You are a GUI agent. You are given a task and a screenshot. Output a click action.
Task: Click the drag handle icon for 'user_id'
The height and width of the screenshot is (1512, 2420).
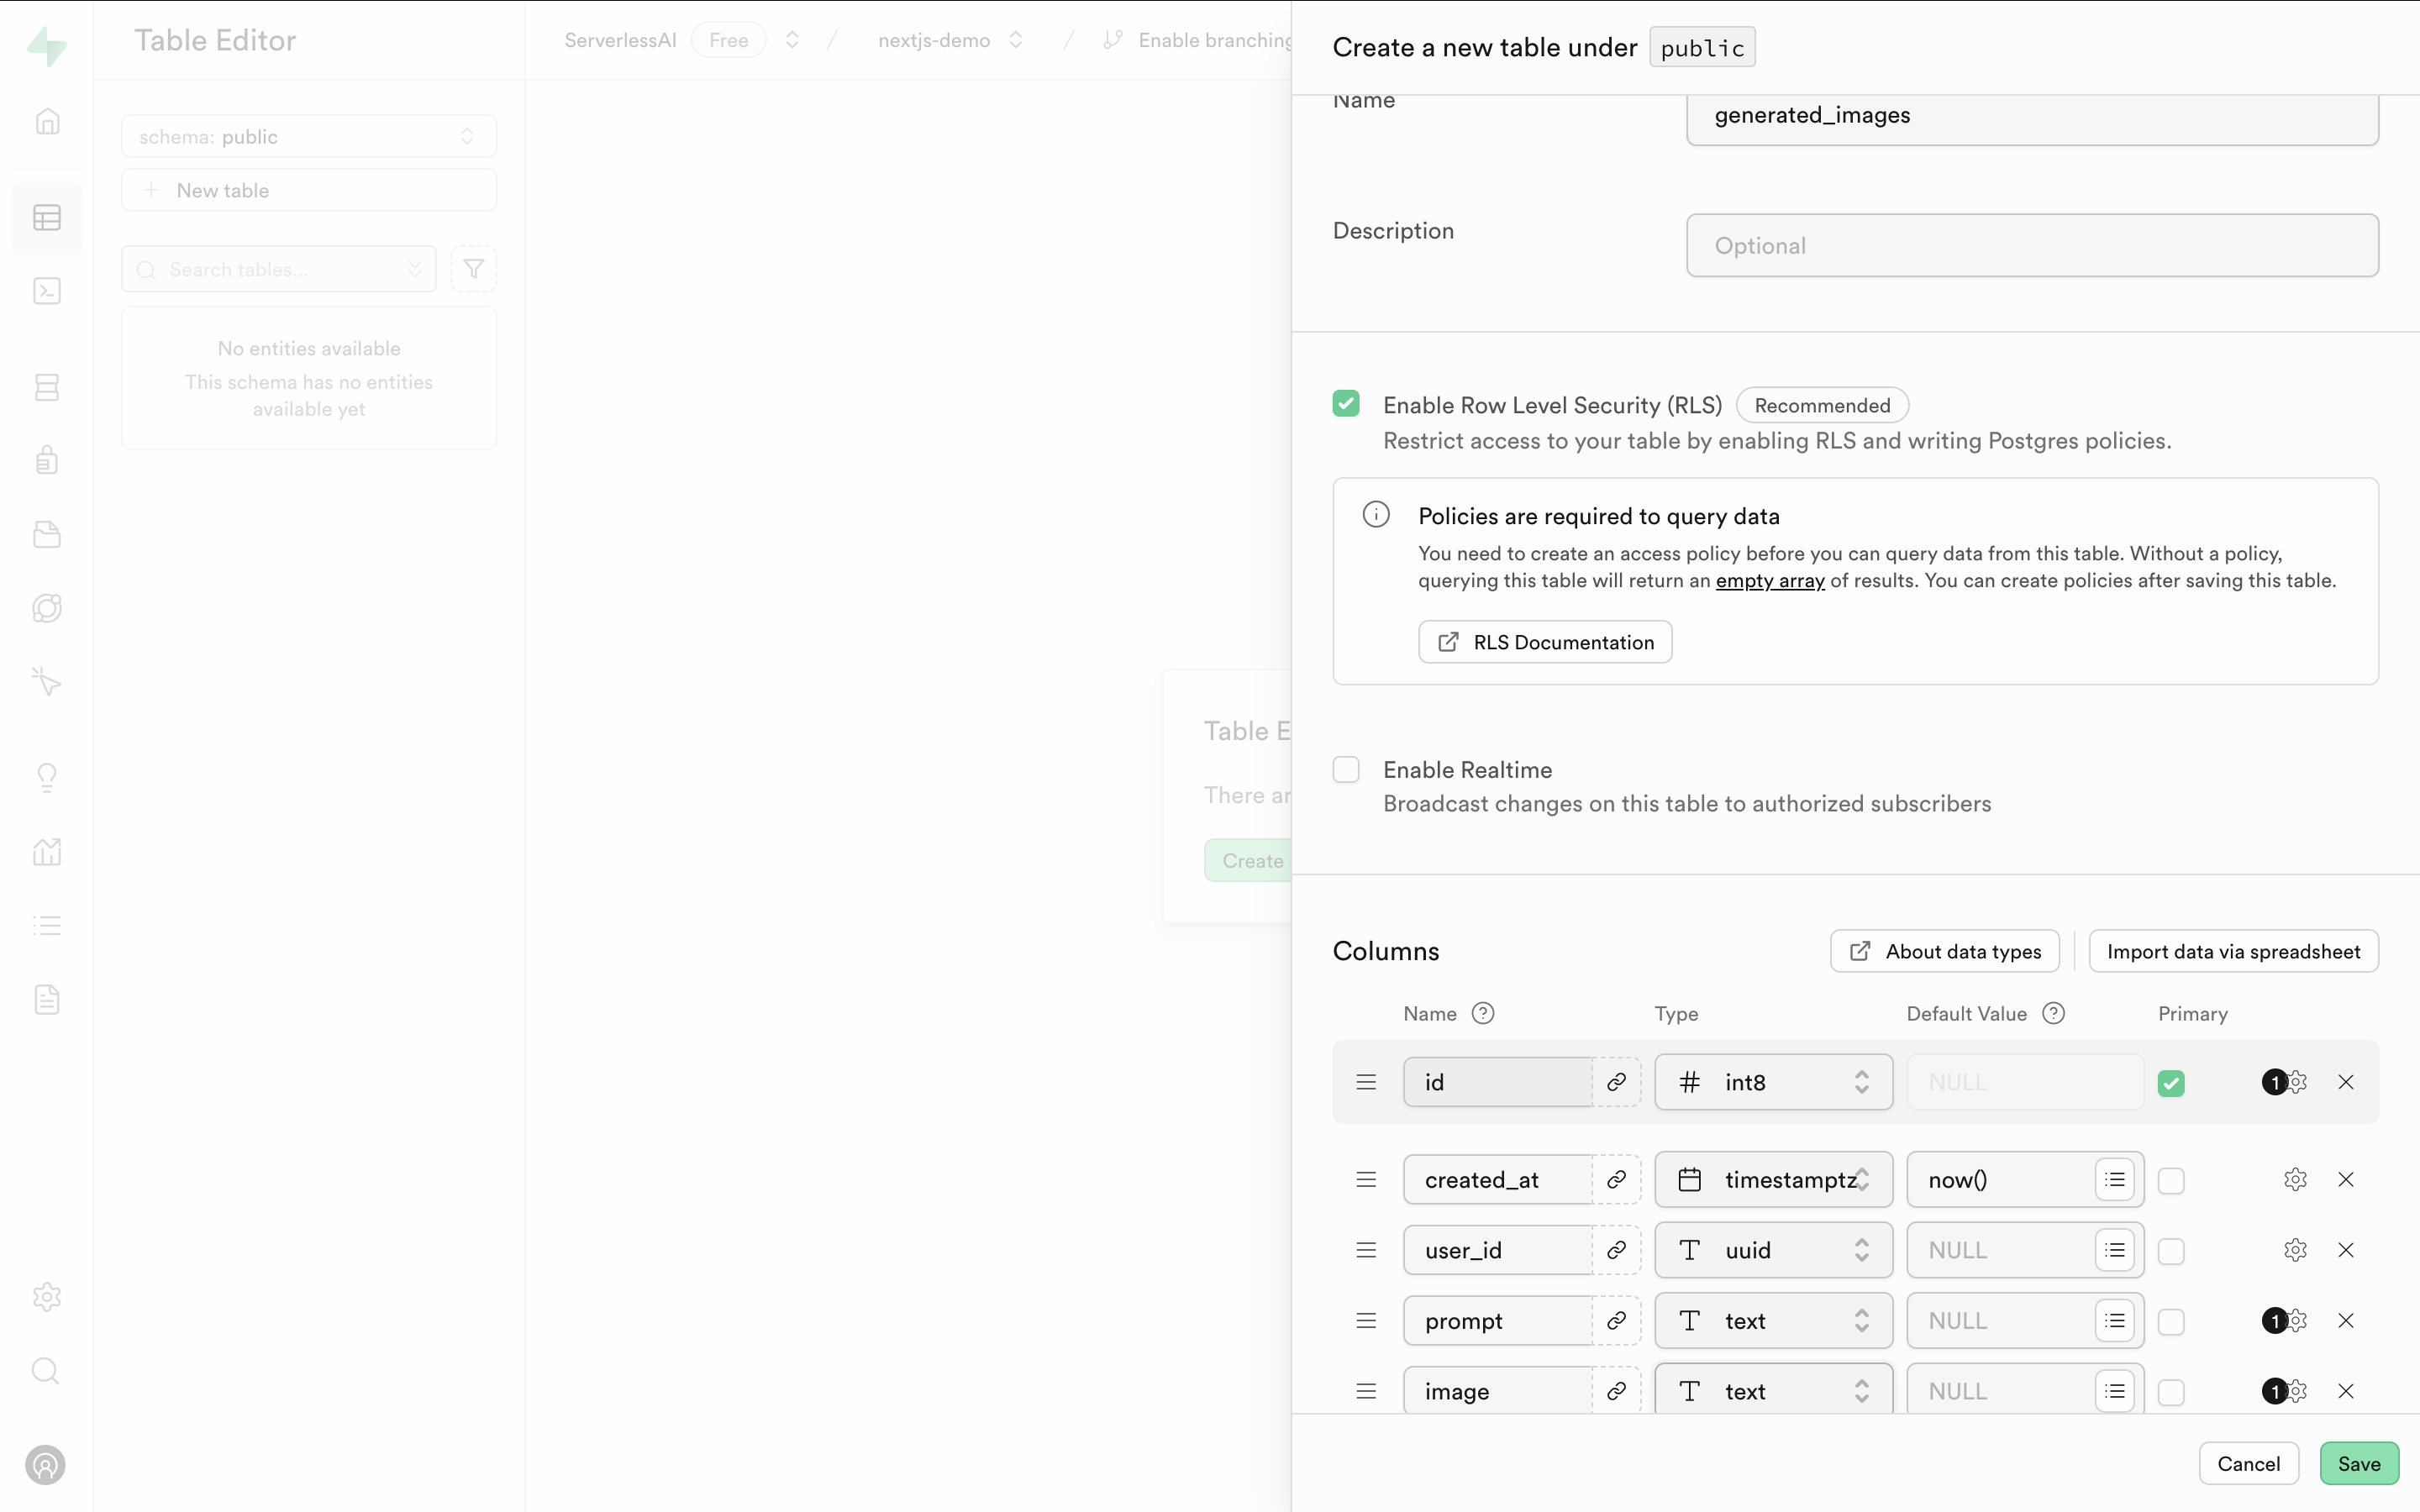[1366, 1251]
